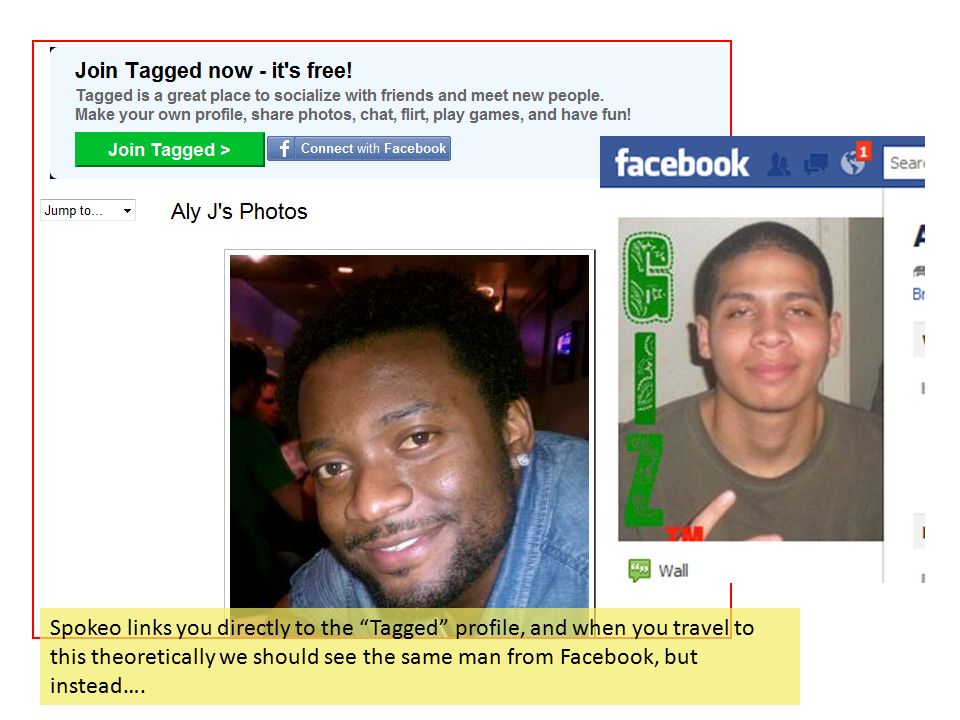
Task: Click into the Facebook Search field
Action: point(904,163)
